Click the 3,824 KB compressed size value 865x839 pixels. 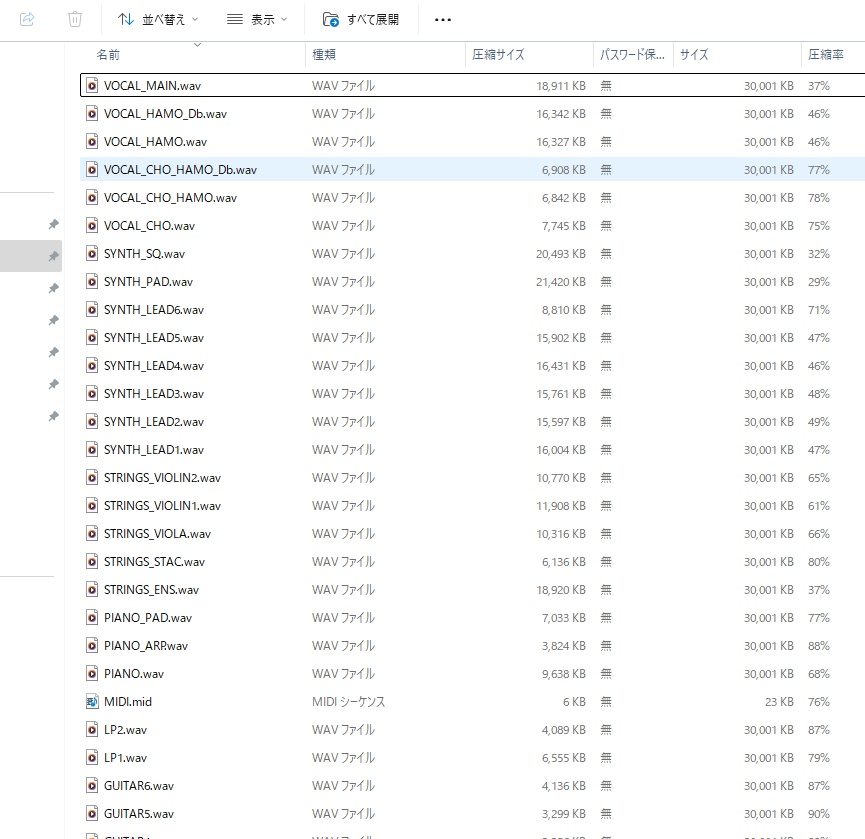click(x=563, y=646)
